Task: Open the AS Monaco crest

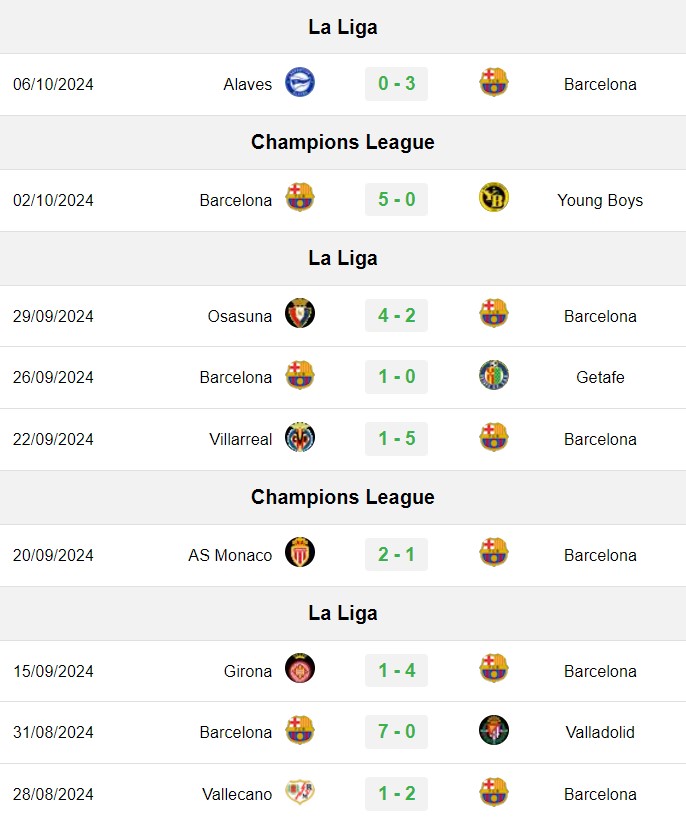Action: tap(300, 552)
